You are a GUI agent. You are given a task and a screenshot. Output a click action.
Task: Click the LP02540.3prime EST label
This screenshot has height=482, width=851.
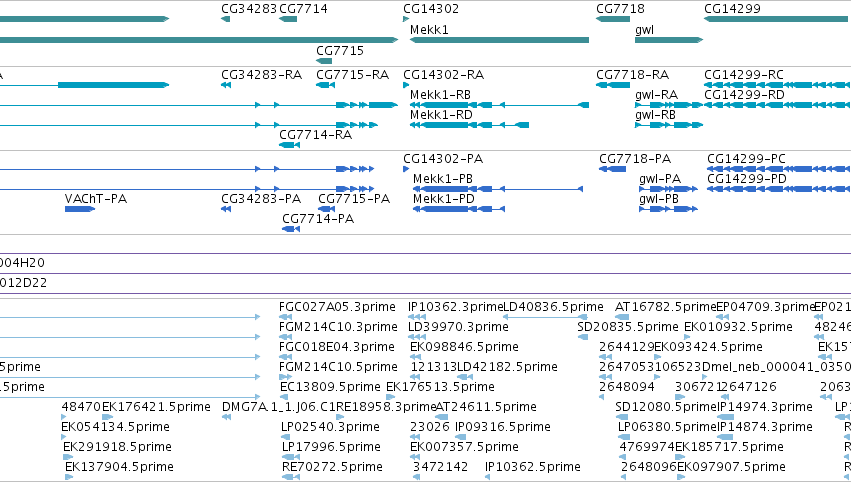click(x=331, y=428)
